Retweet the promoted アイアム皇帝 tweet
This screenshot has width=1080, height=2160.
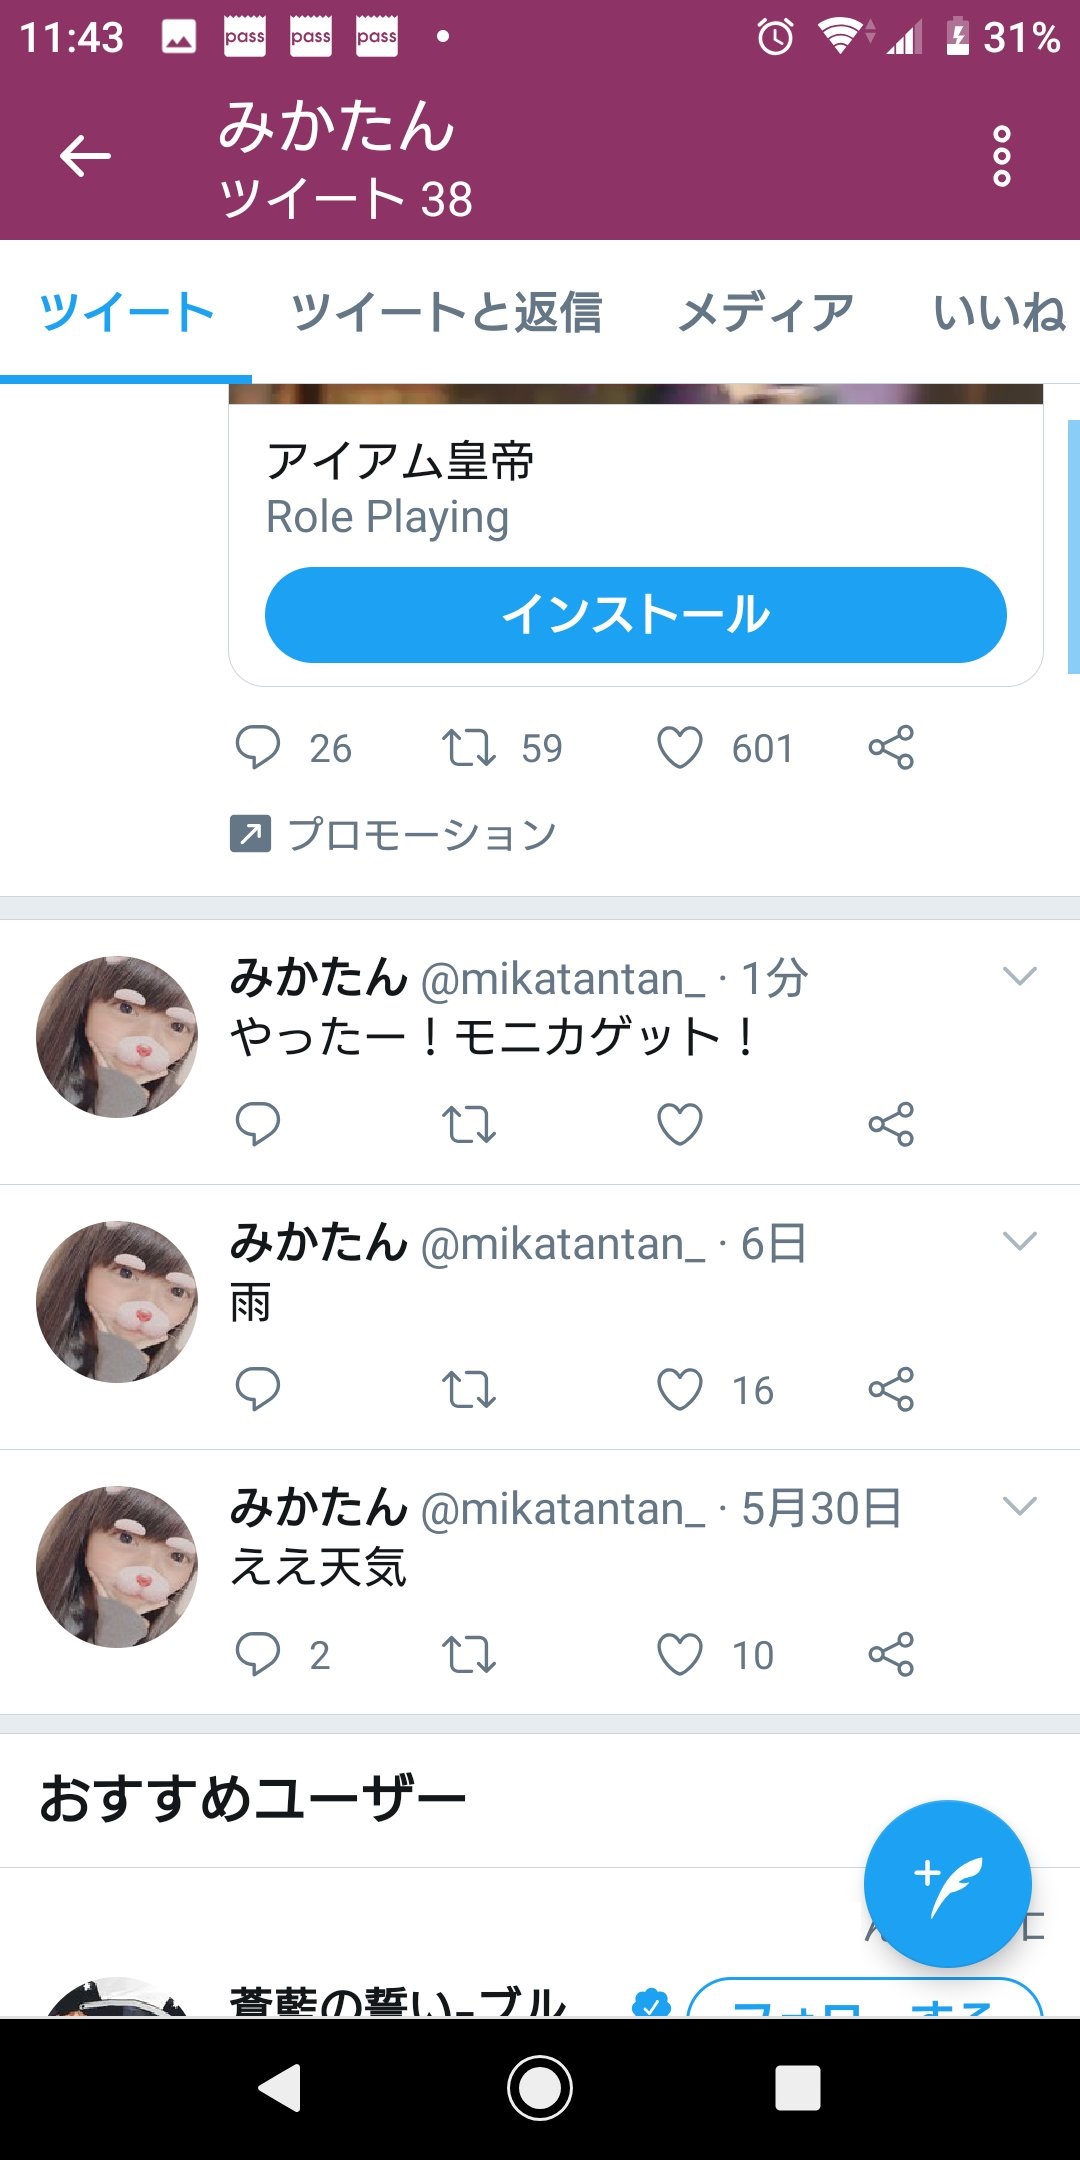click(x=469, y=748)
